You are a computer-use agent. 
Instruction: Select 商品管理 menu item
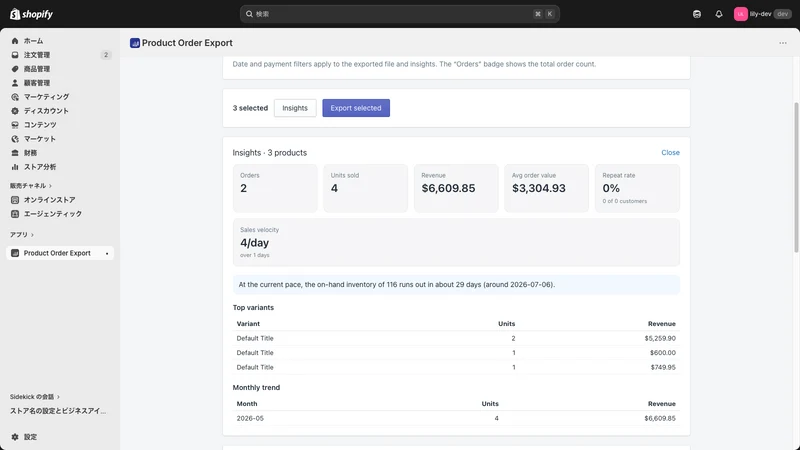point(37,69)
